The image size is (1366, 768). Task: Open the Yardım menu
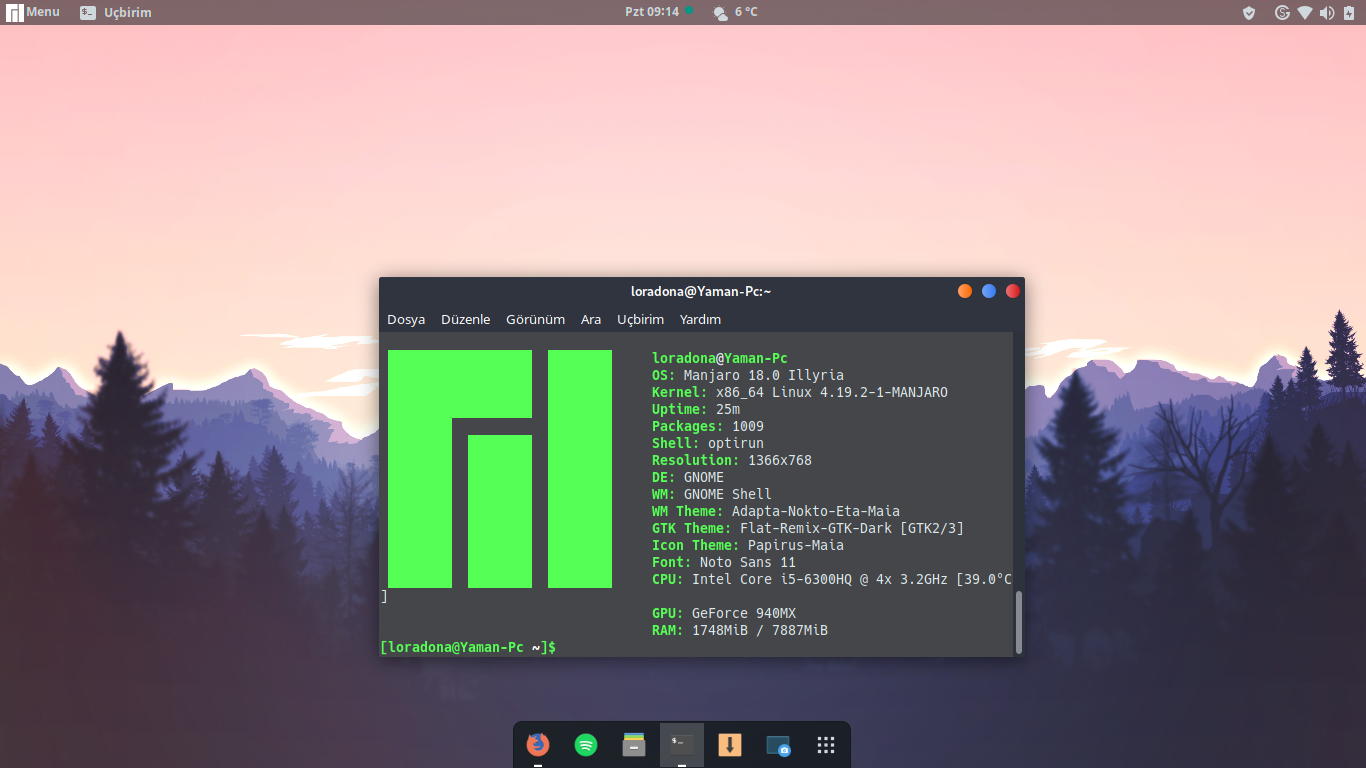coord(700,319)
